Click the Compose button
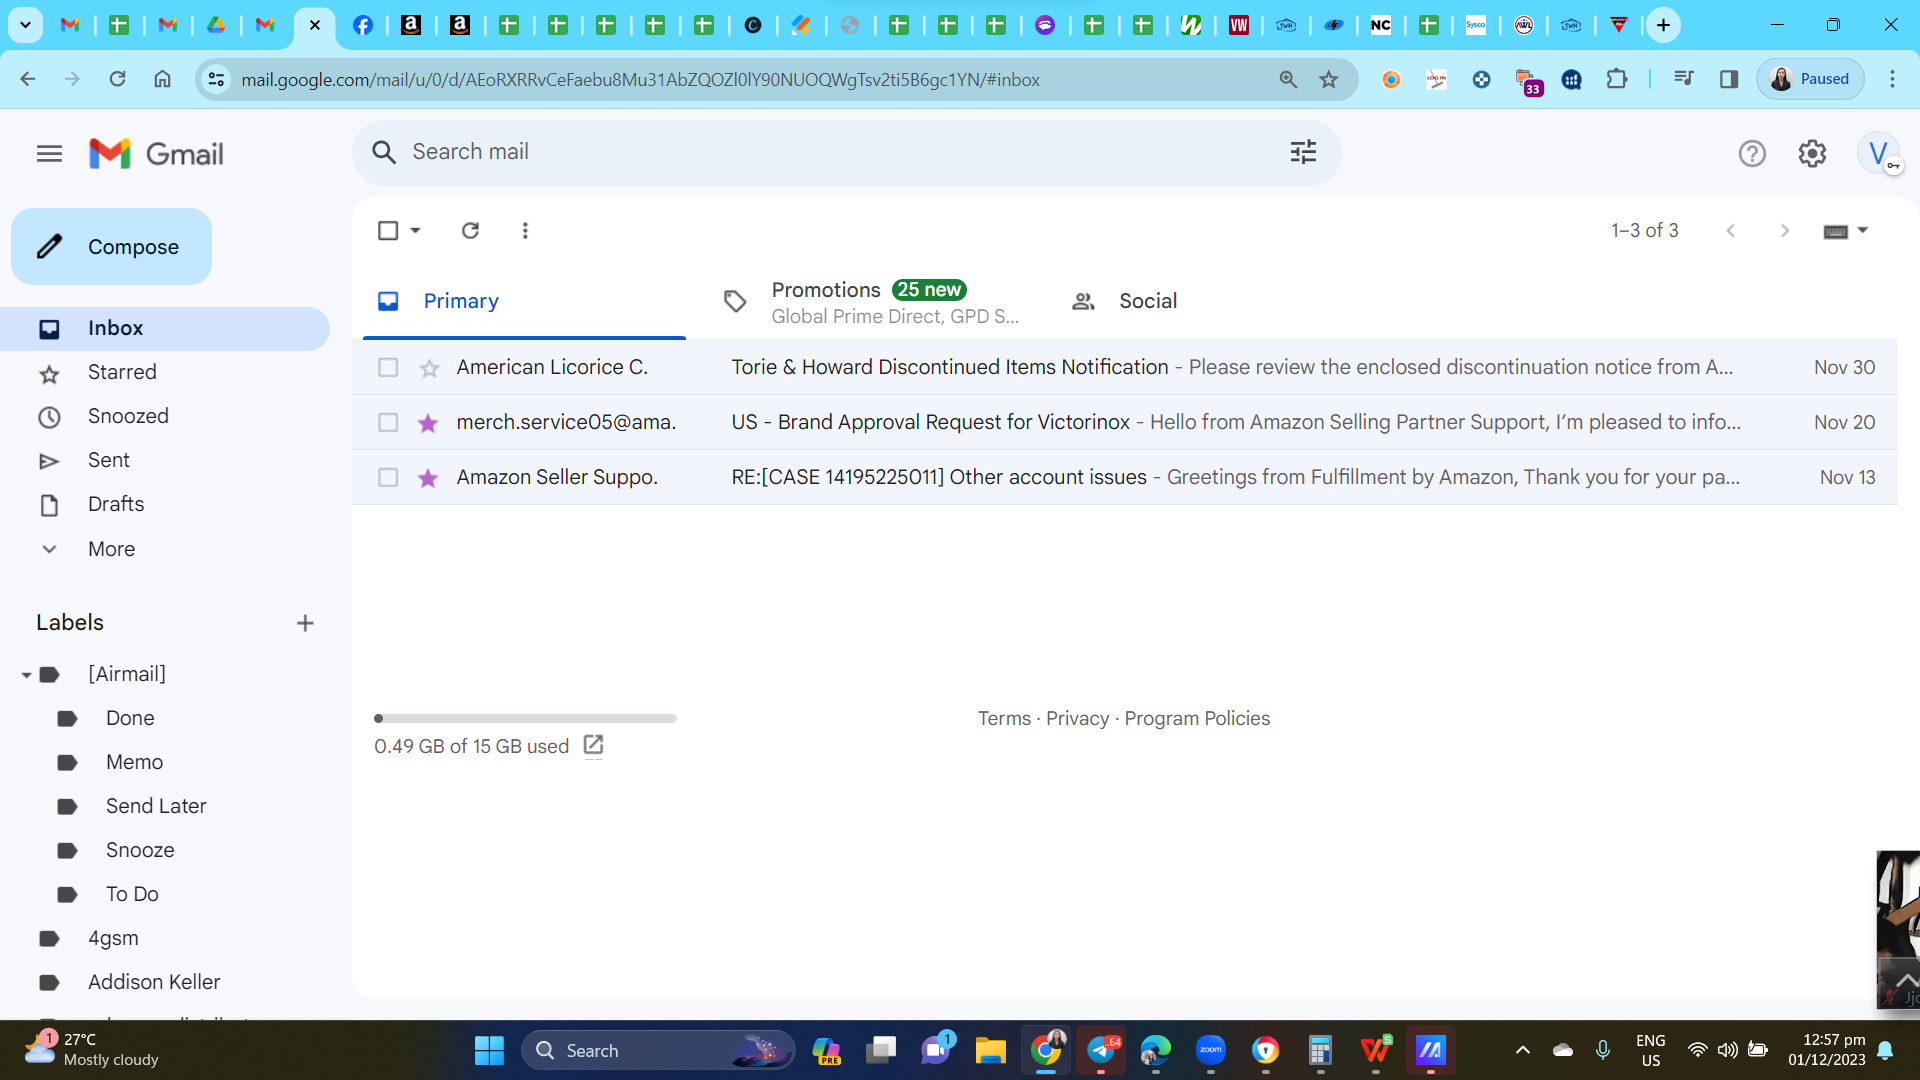 coord(112,247)
